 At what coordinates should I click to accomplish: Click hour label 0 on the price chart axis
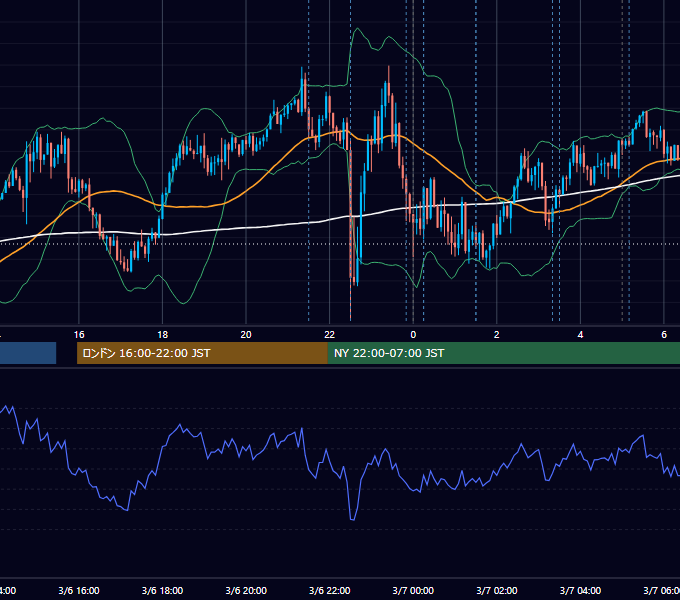(413, 334)
